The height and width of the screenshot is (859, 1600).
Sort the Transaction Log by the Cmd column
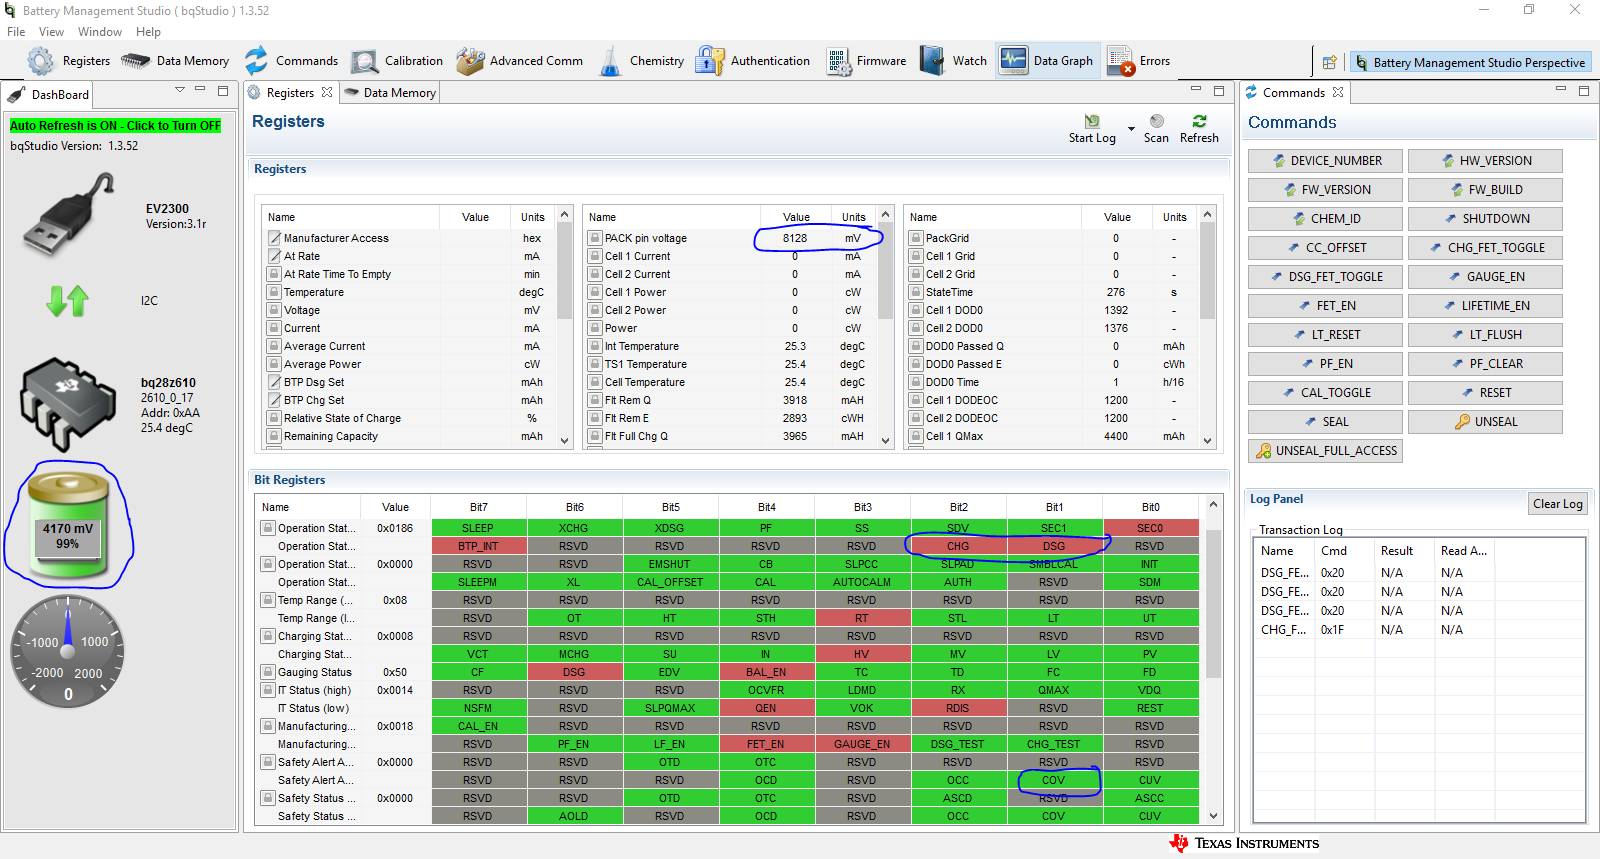1334,551
